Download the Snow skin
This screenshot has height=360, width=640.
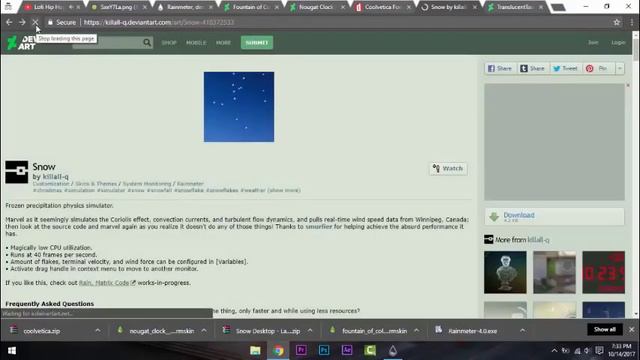(554, 216)
